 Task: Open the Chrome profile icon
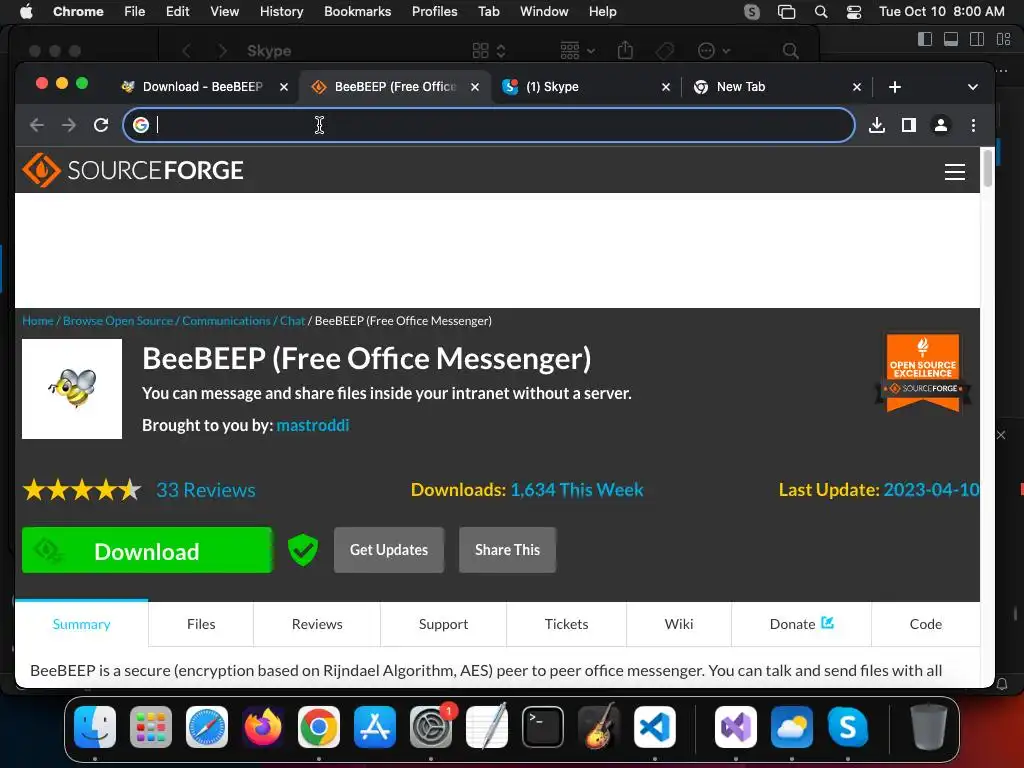click(x=940, y=125)
